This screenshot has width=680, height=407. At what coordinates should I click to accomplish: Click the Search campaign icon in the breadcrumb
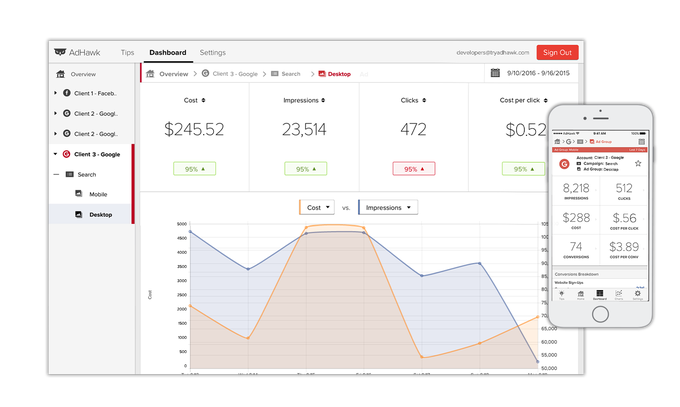click(275, 74)
